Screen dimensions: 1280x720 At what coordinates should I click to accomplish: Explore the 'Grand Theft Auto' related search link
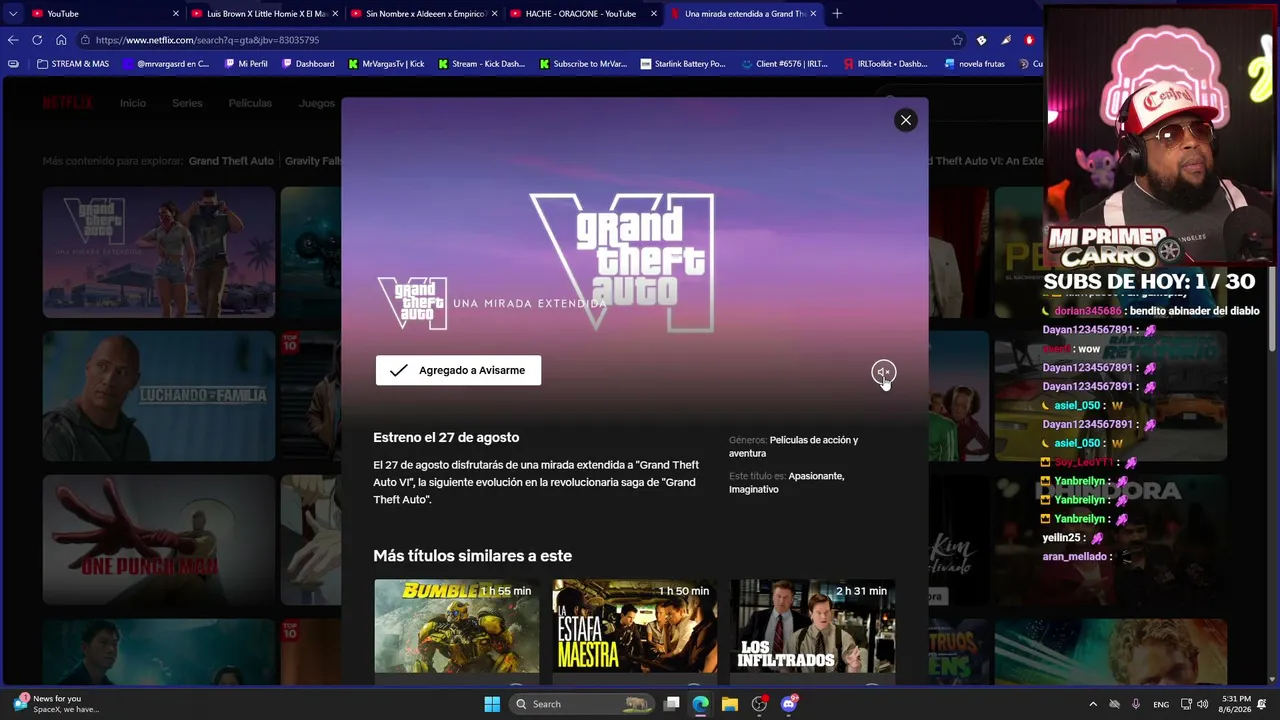(x=231, y=161)
